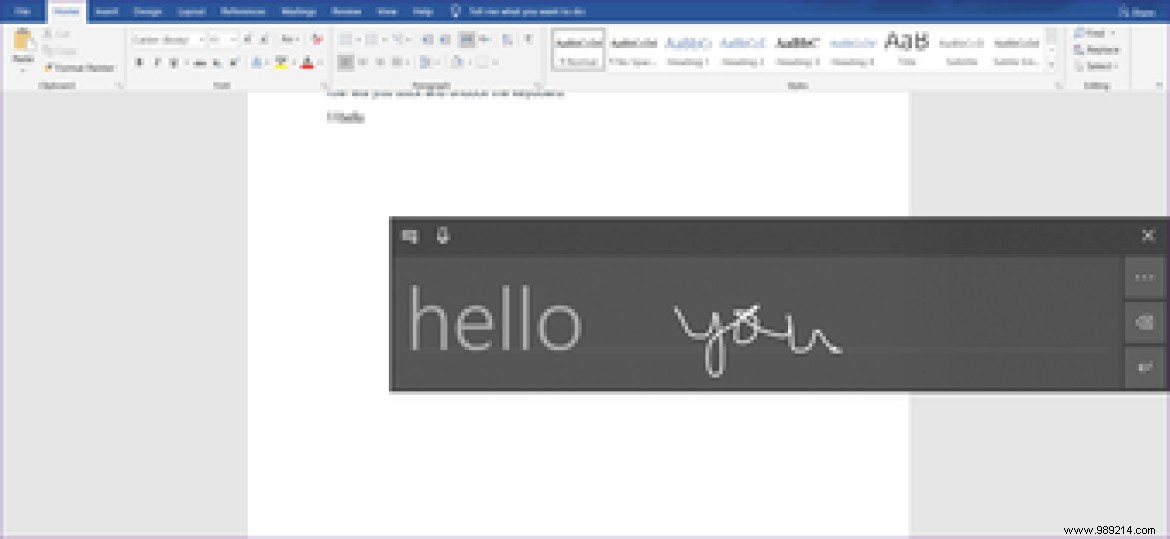
Task: Toggle center alignment
Action: (363, 63)
